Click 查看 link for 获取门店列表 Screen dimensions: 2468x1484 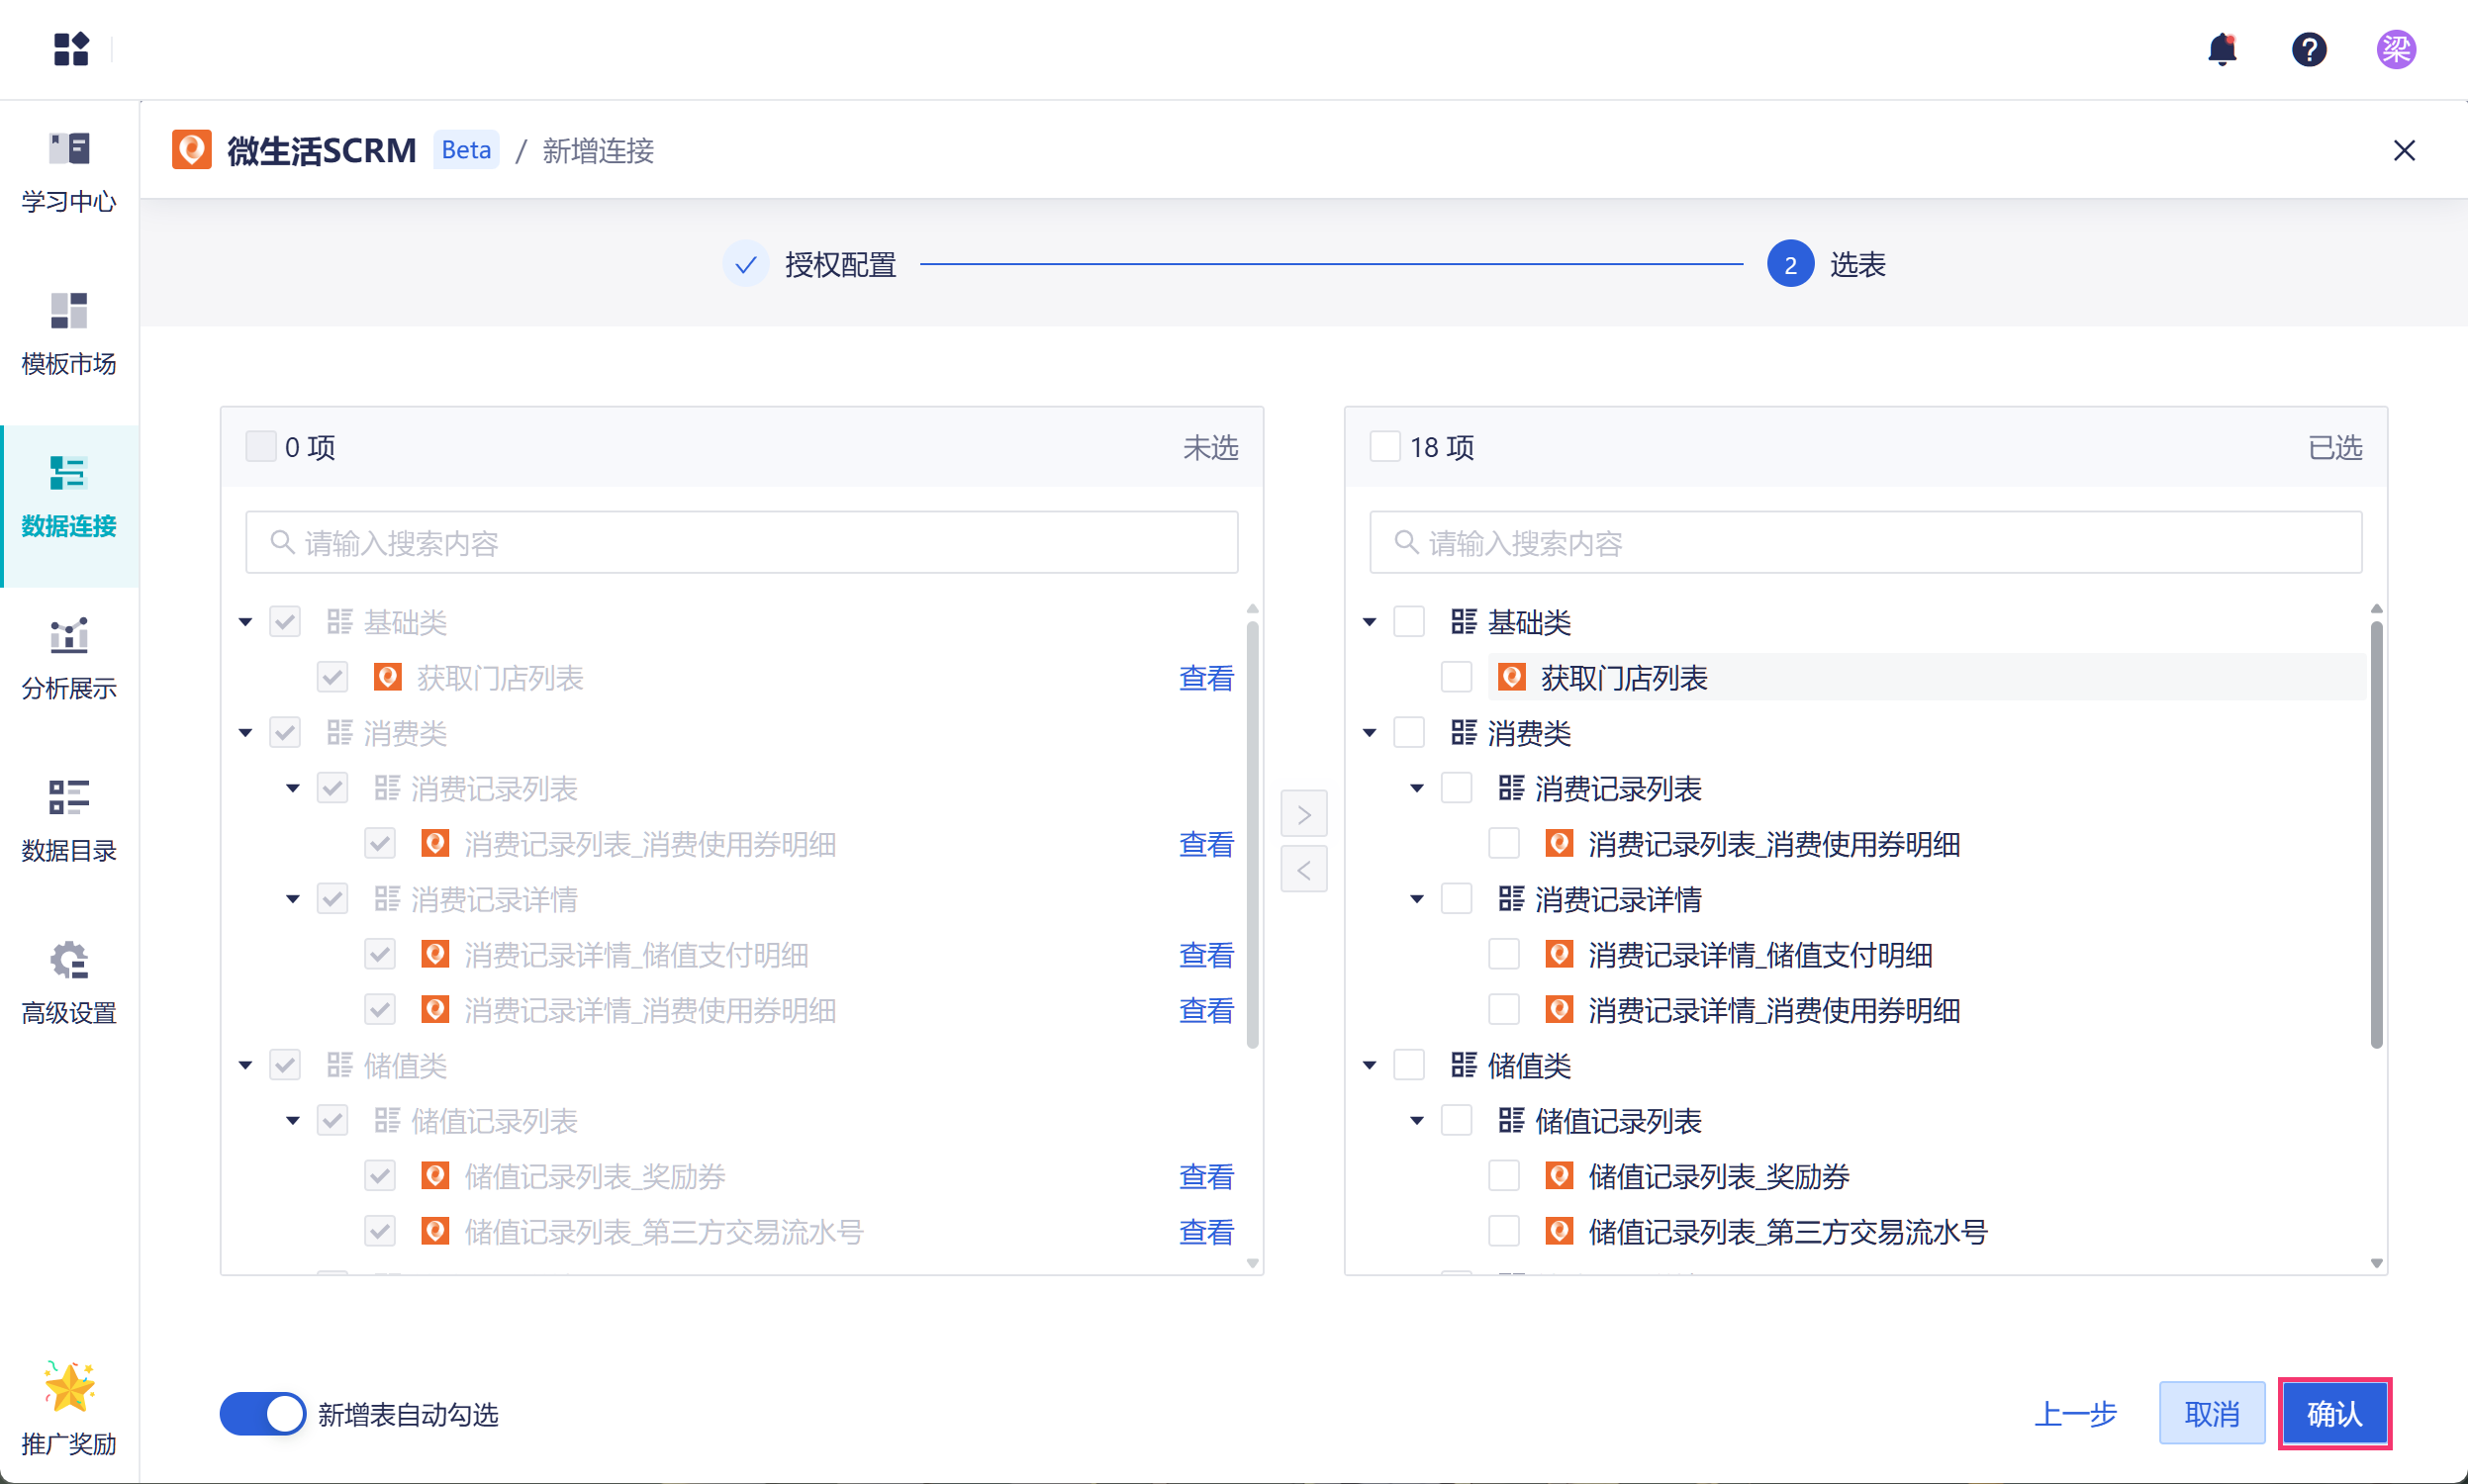coord(1205,678)
